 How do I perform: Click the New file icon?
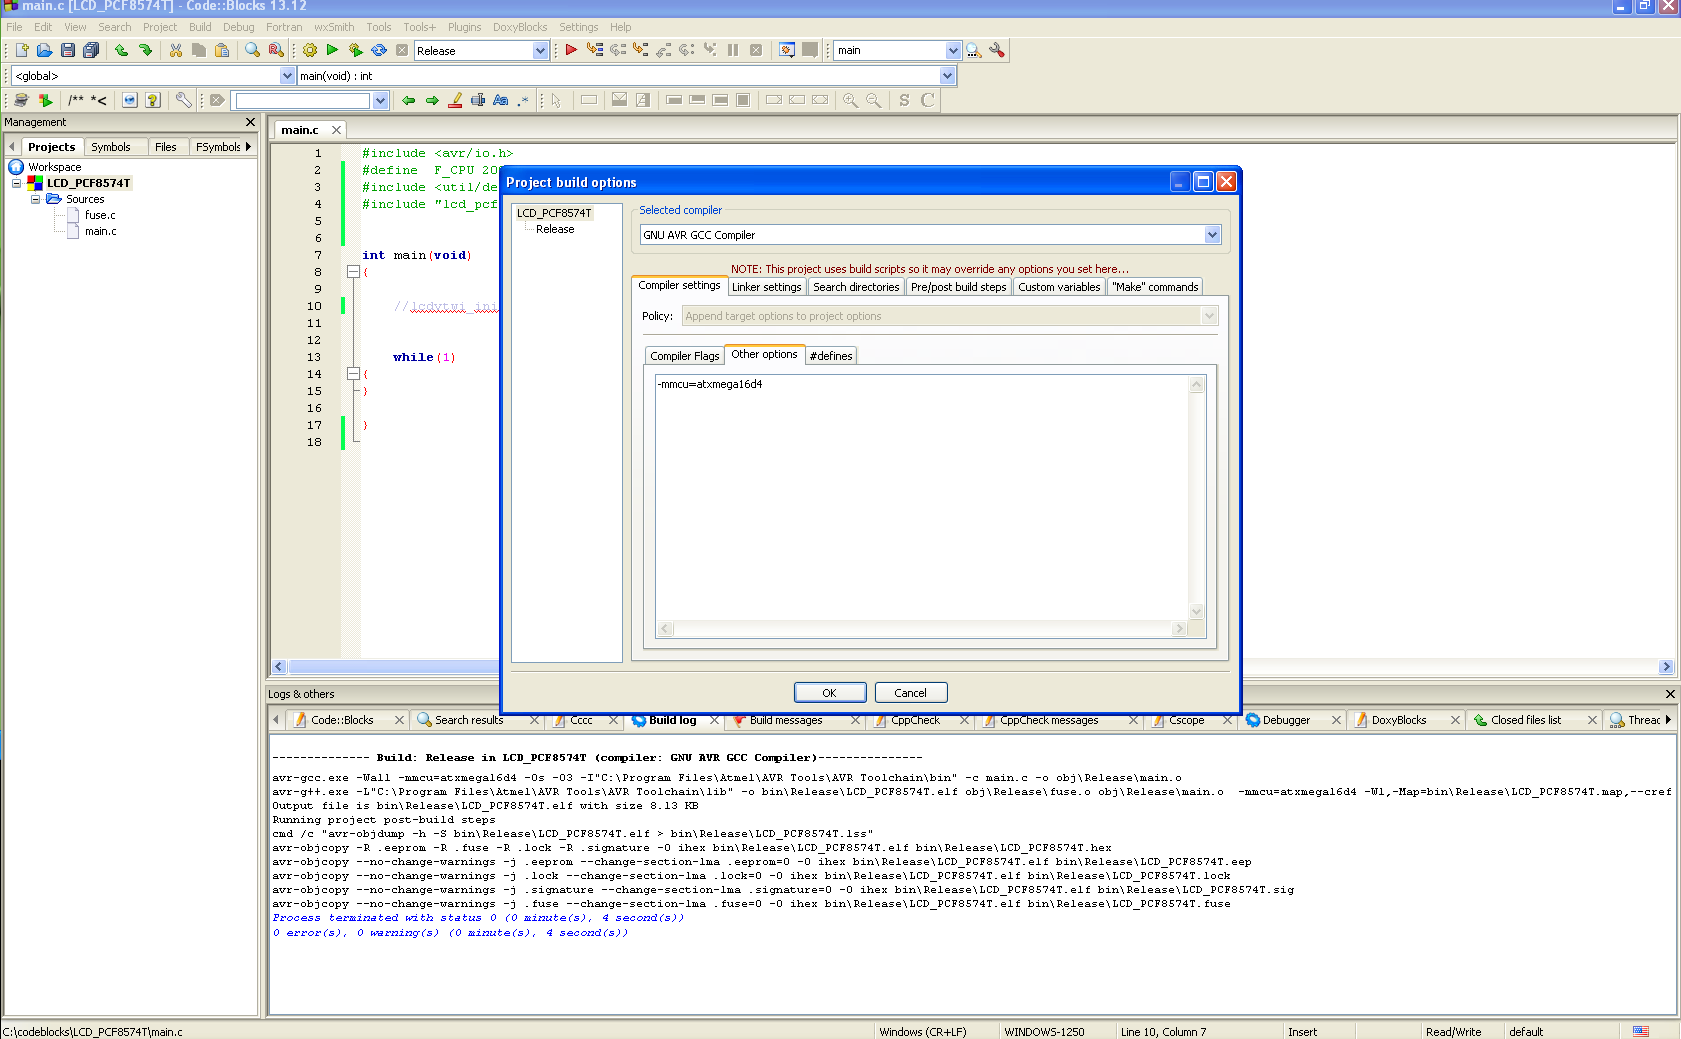point(22,50)
